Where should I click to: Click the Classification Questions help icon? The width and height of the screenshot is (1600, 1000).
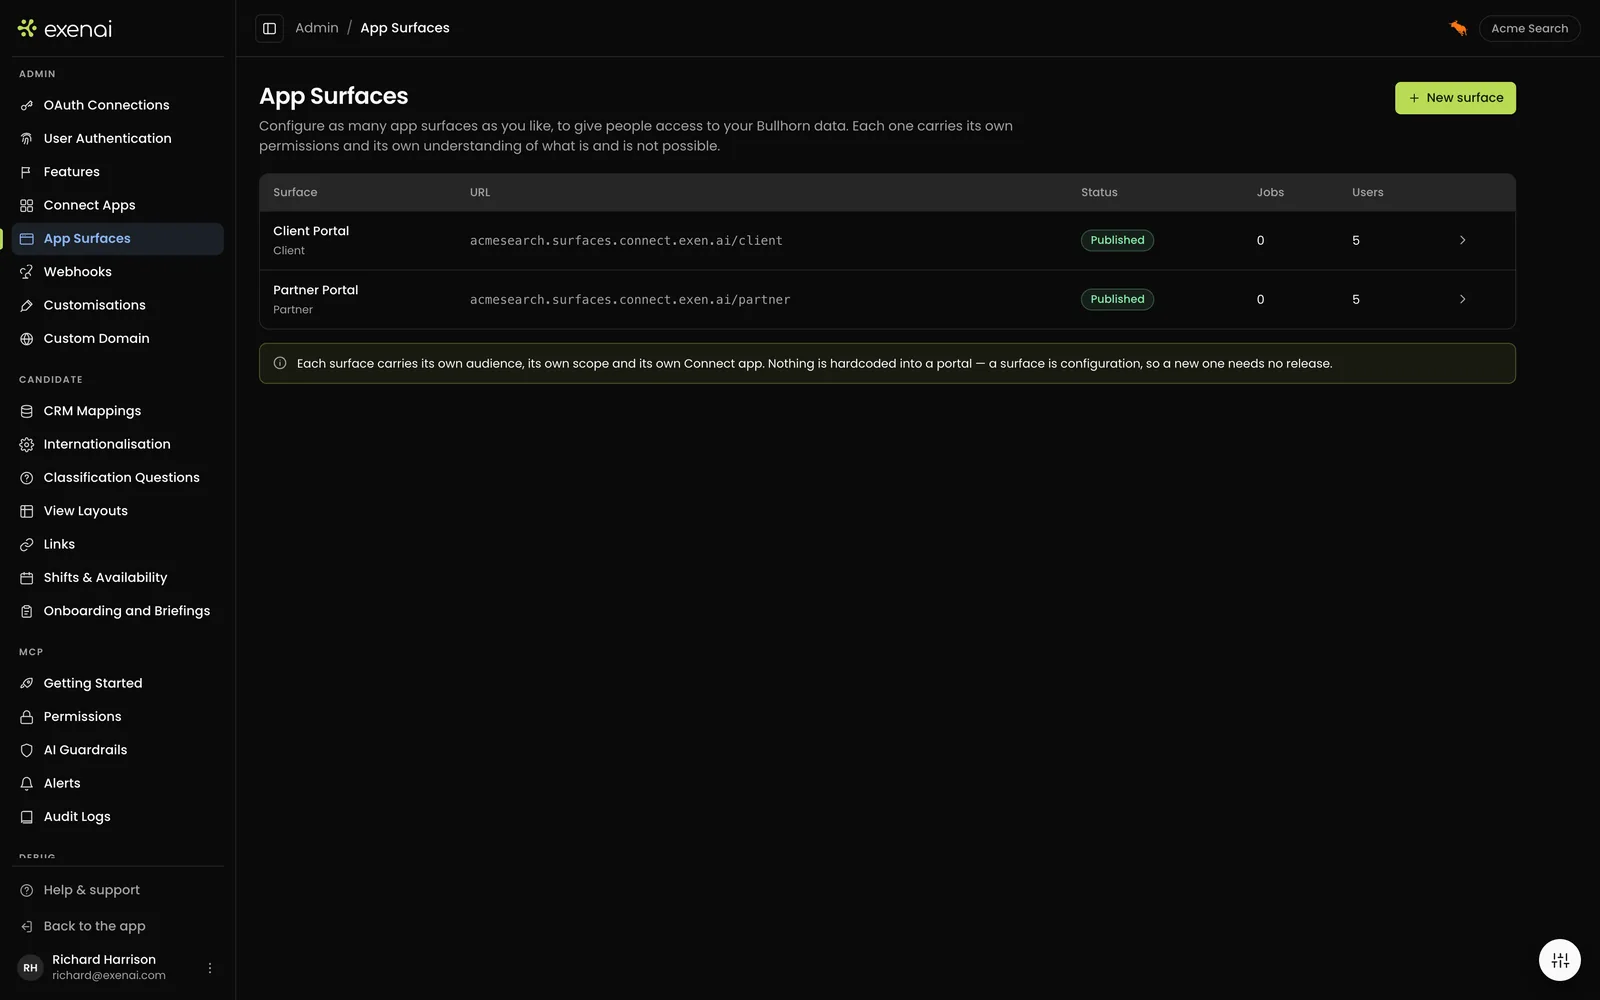coord(27,478)
